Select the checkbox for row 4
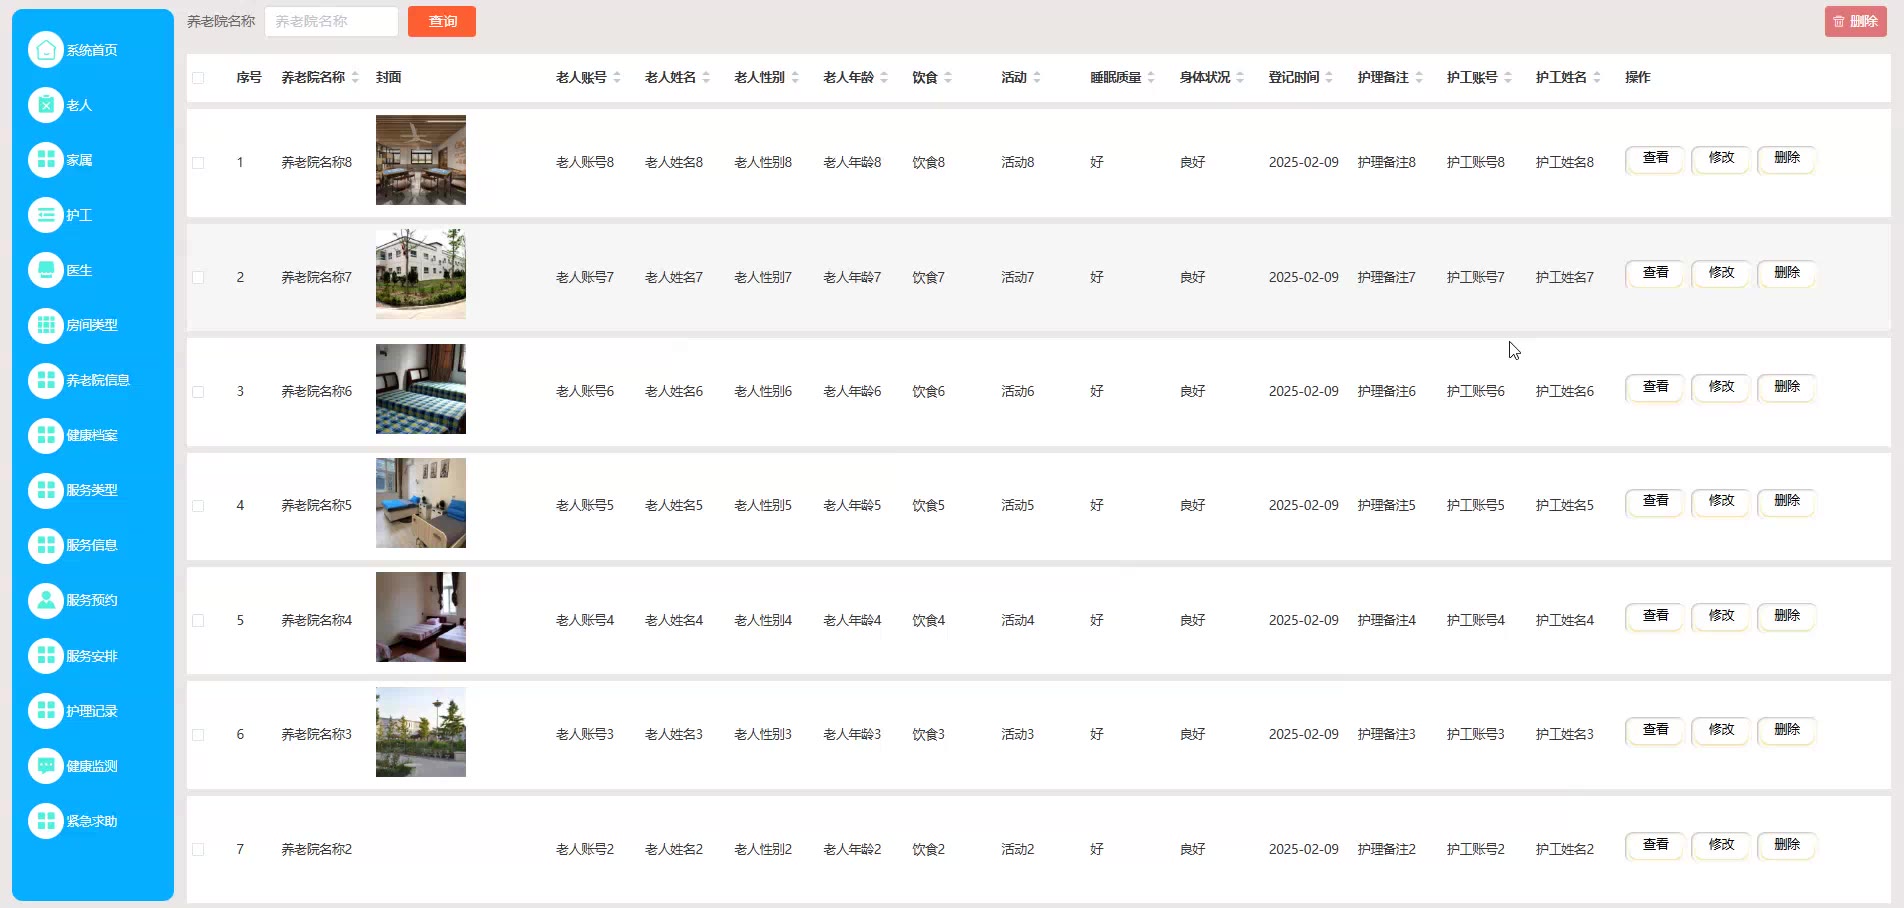 point(198,506)
